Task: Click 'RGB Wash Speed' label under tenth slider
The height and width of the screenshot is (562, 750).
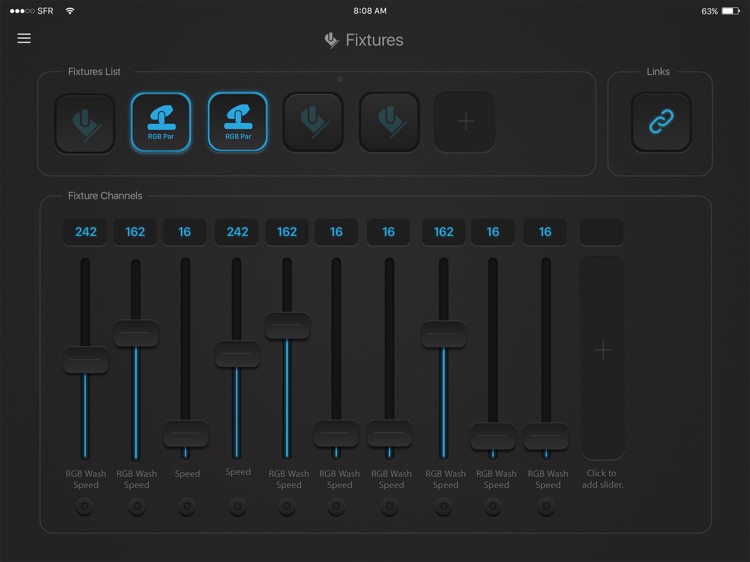Action: coord(548,479)
